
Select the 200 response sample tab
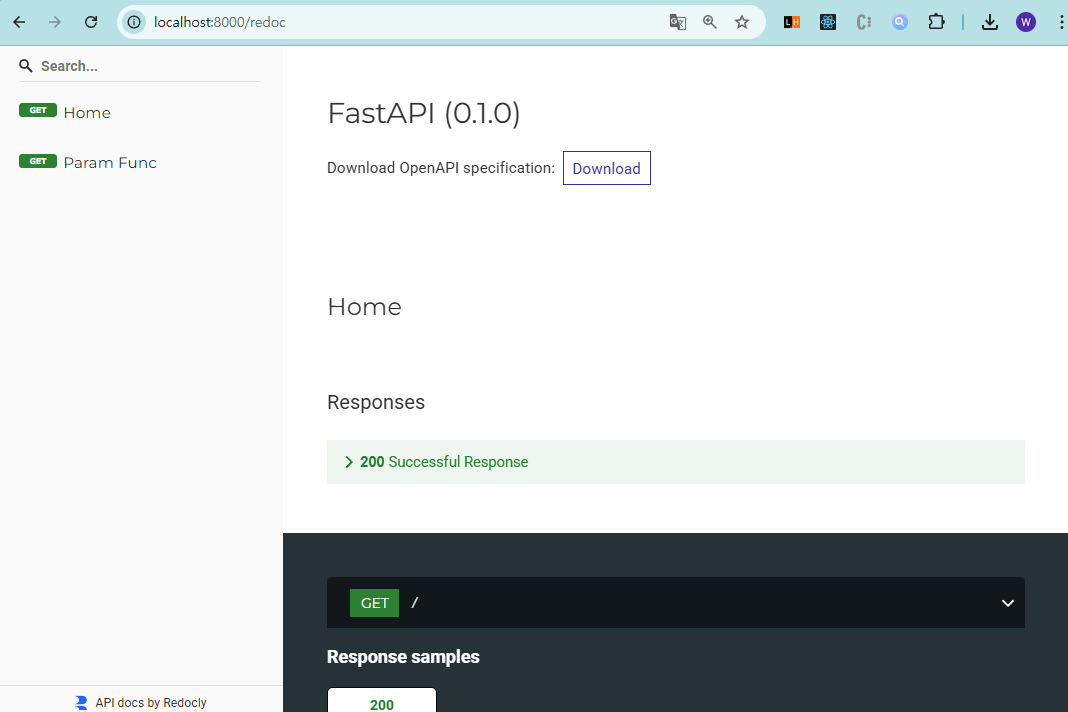coord(381,702)
